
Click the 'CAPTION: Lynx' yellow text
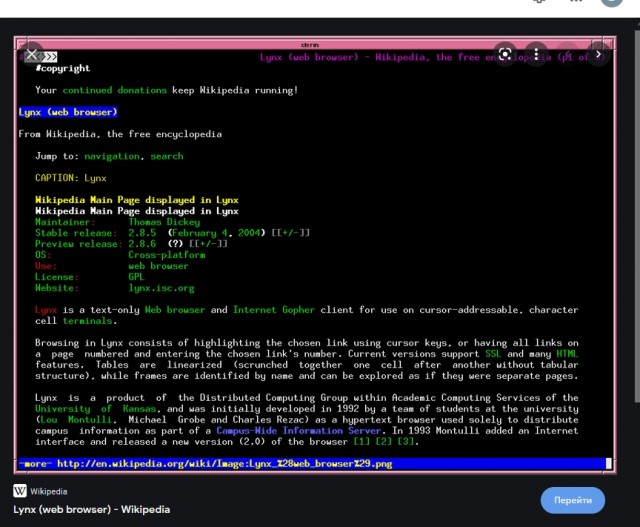click(71, 178)
